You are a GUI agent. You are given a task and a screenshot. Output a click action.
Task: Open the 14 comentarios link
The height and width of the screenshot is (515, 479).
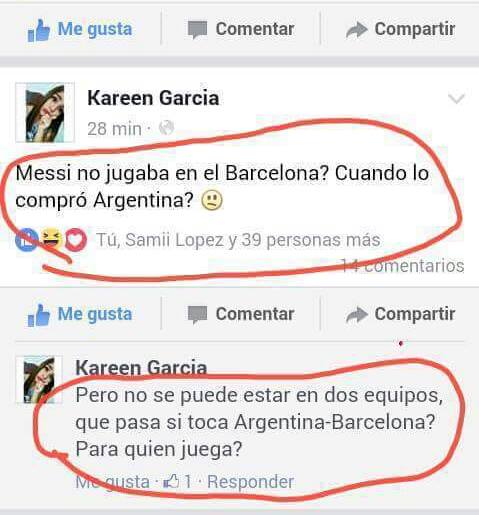pyautogui.click(x=403, y=266)
